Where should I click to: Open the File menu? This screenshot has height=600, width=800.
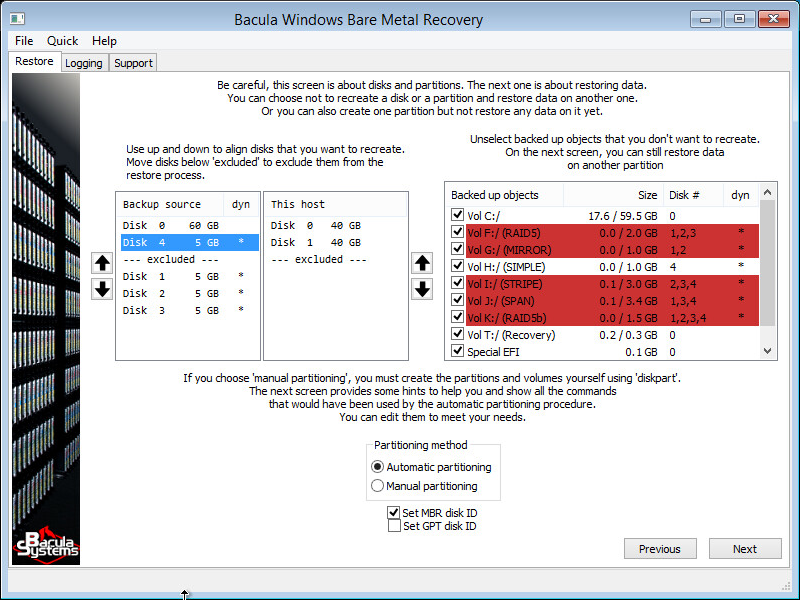point(24,41)
